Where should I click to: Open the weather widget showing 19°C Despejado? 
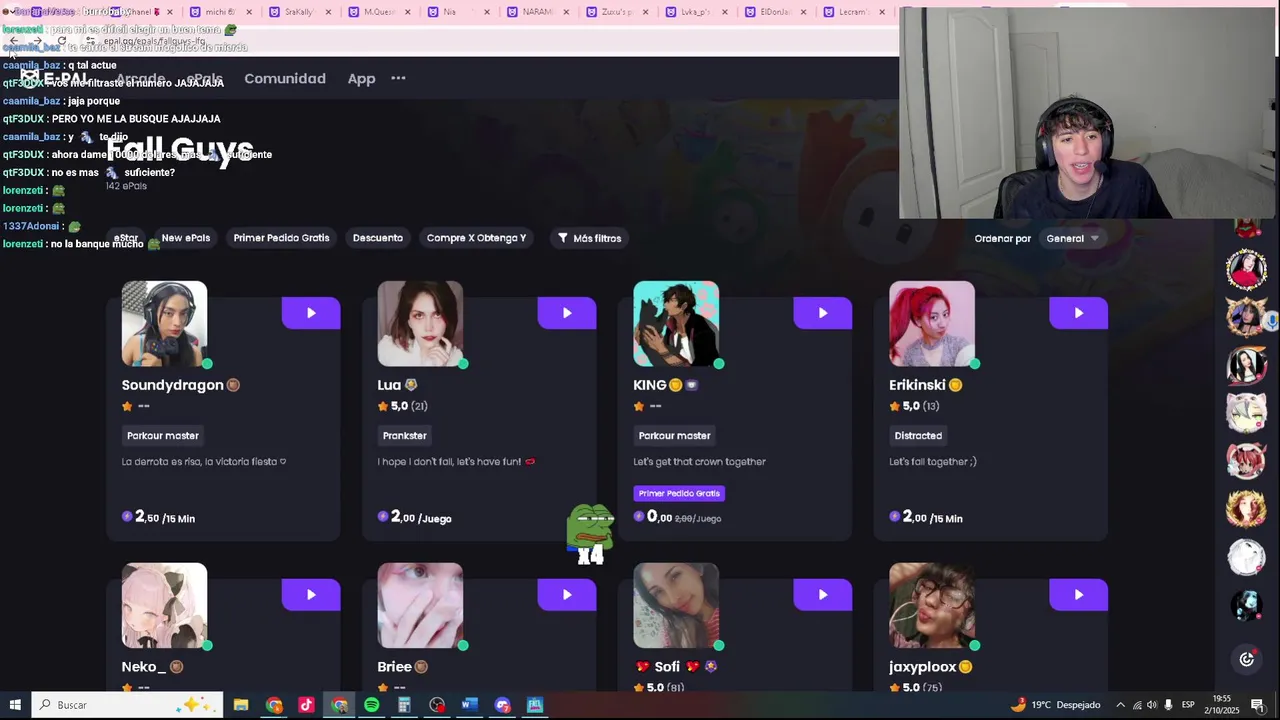(x=1057, y=705)
